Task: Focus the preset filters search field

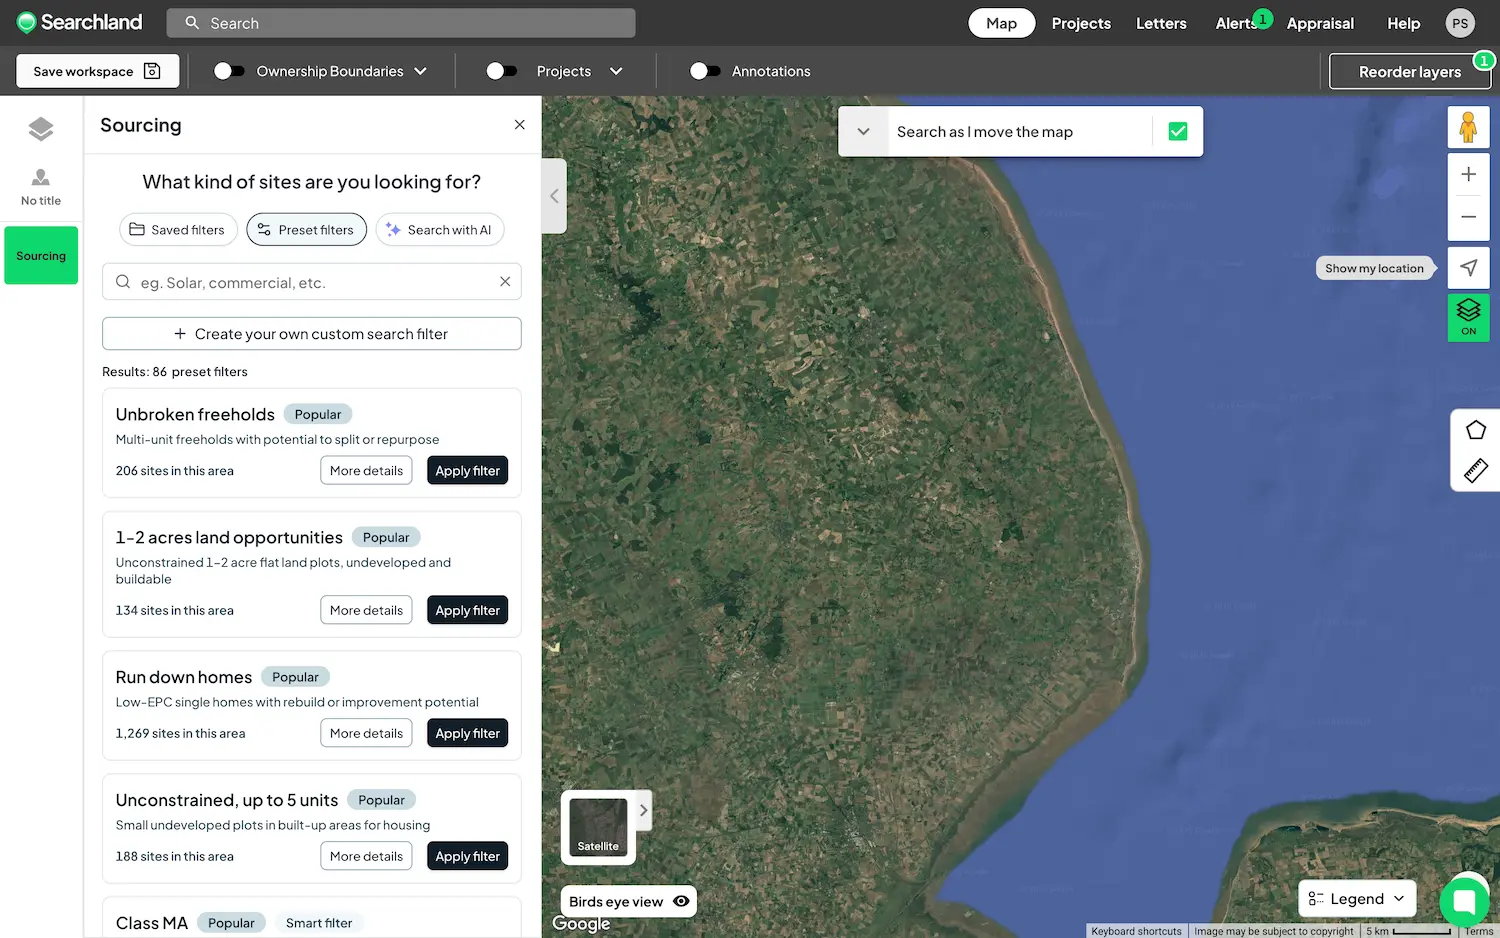Action: click(x=312, y=282)
